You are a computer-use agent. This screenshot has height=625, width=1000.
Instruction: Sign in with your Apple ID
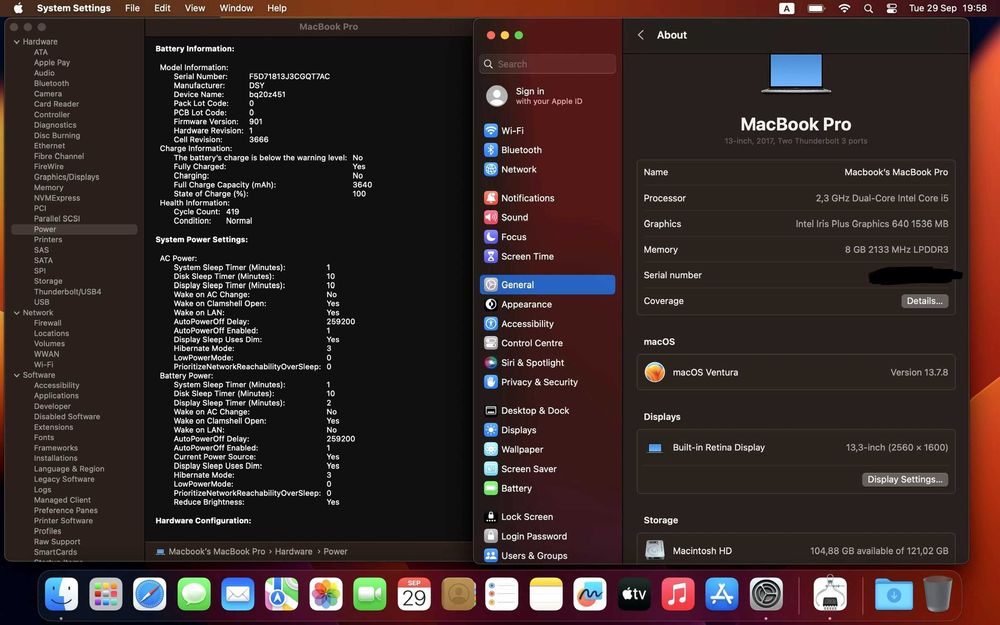click(547, 96)
